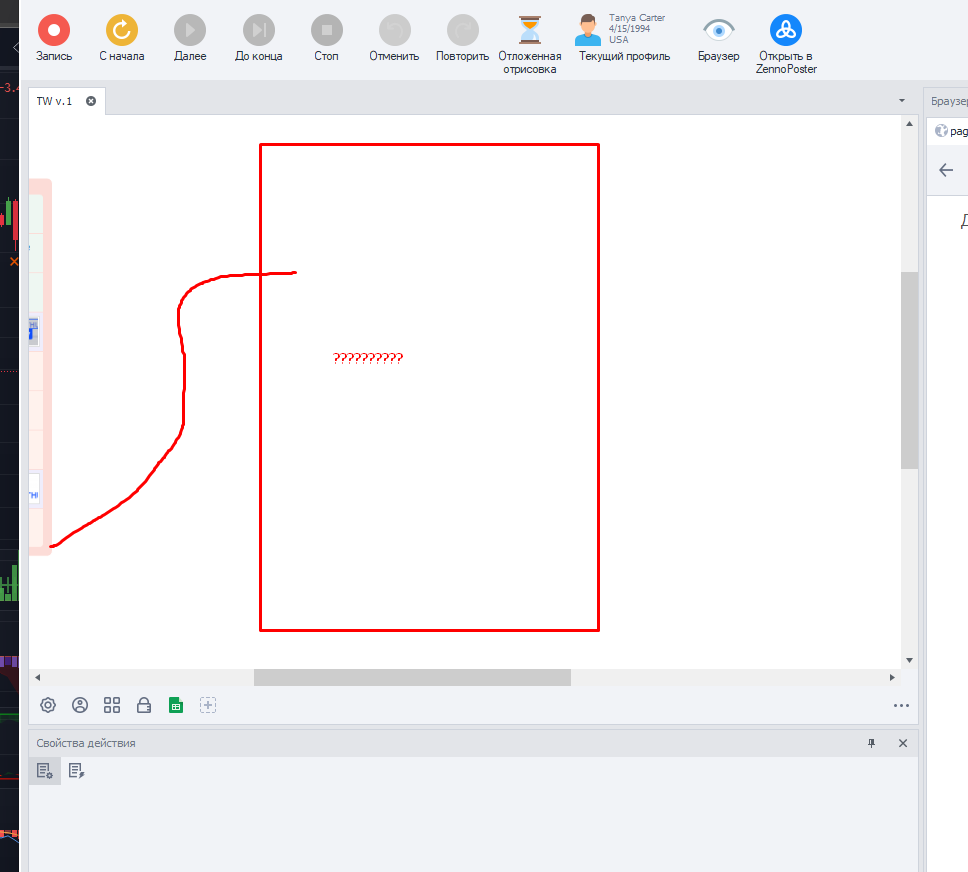968x872 pixels.
Task: Click the dashed add-area plus icon
Action: pyautogui.click(x=208, y=705)
